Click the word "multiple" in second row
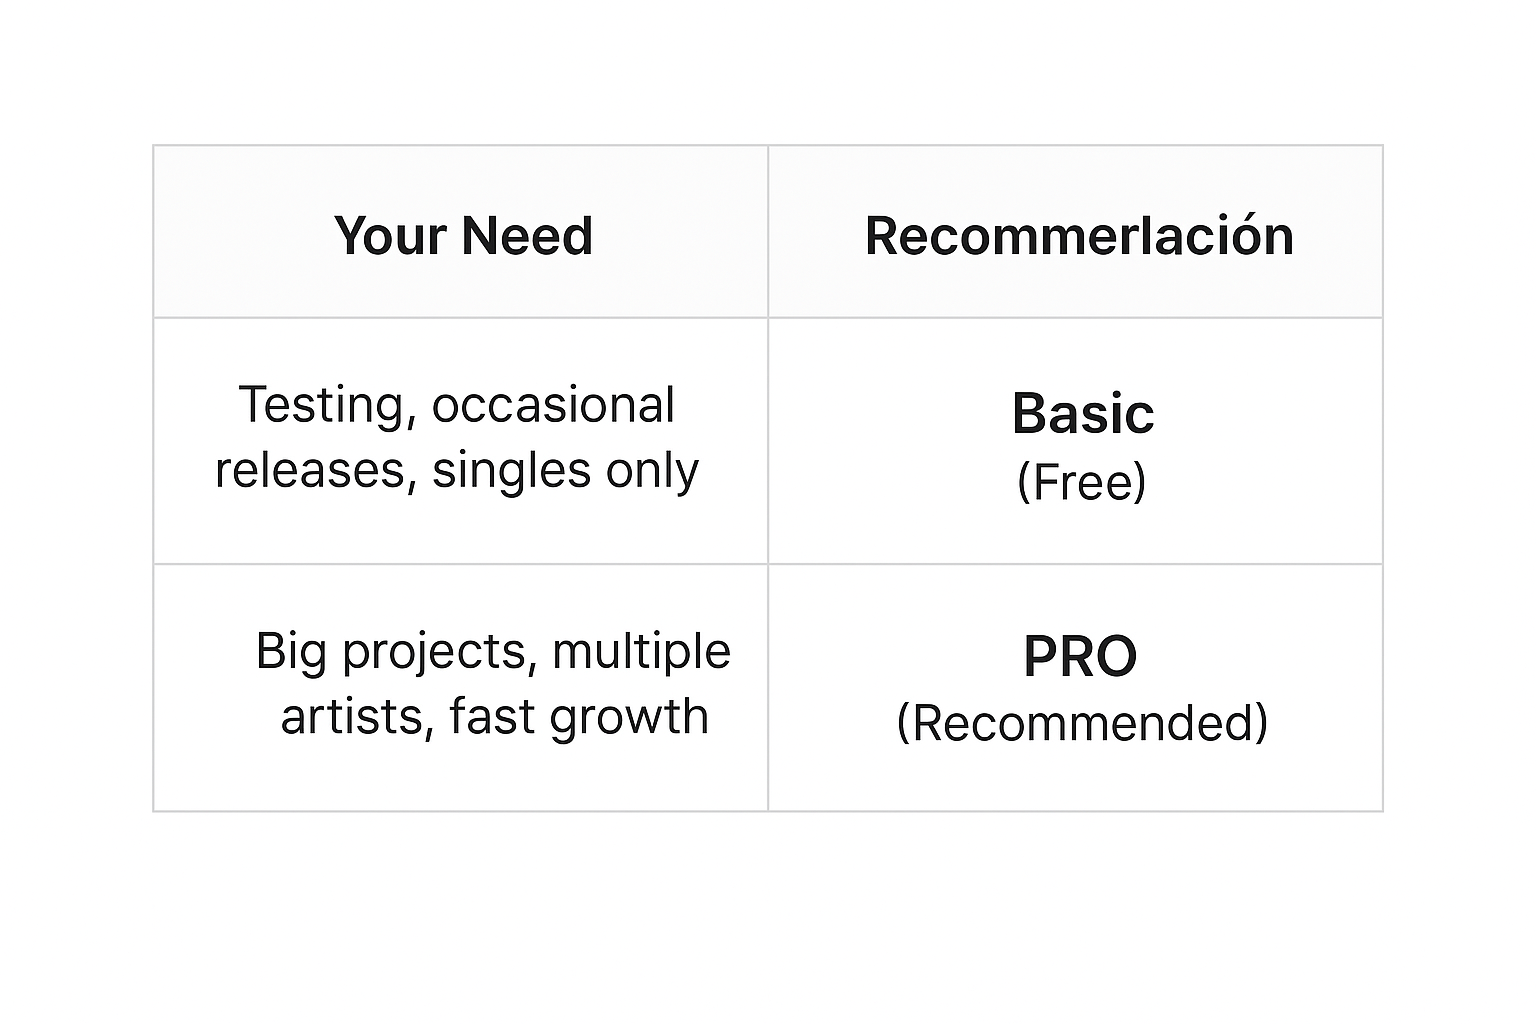Screen dimensions: 1536x1024 pyautogui.click(x=641, y=651)
